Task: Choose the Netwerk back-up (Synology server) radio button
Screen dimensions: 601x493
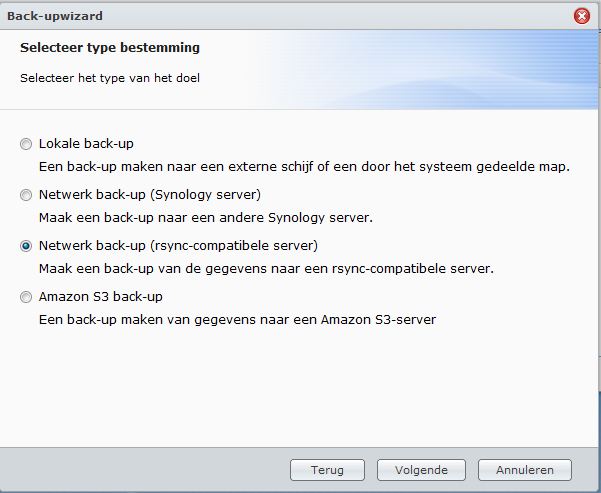Action: (26, 195)
